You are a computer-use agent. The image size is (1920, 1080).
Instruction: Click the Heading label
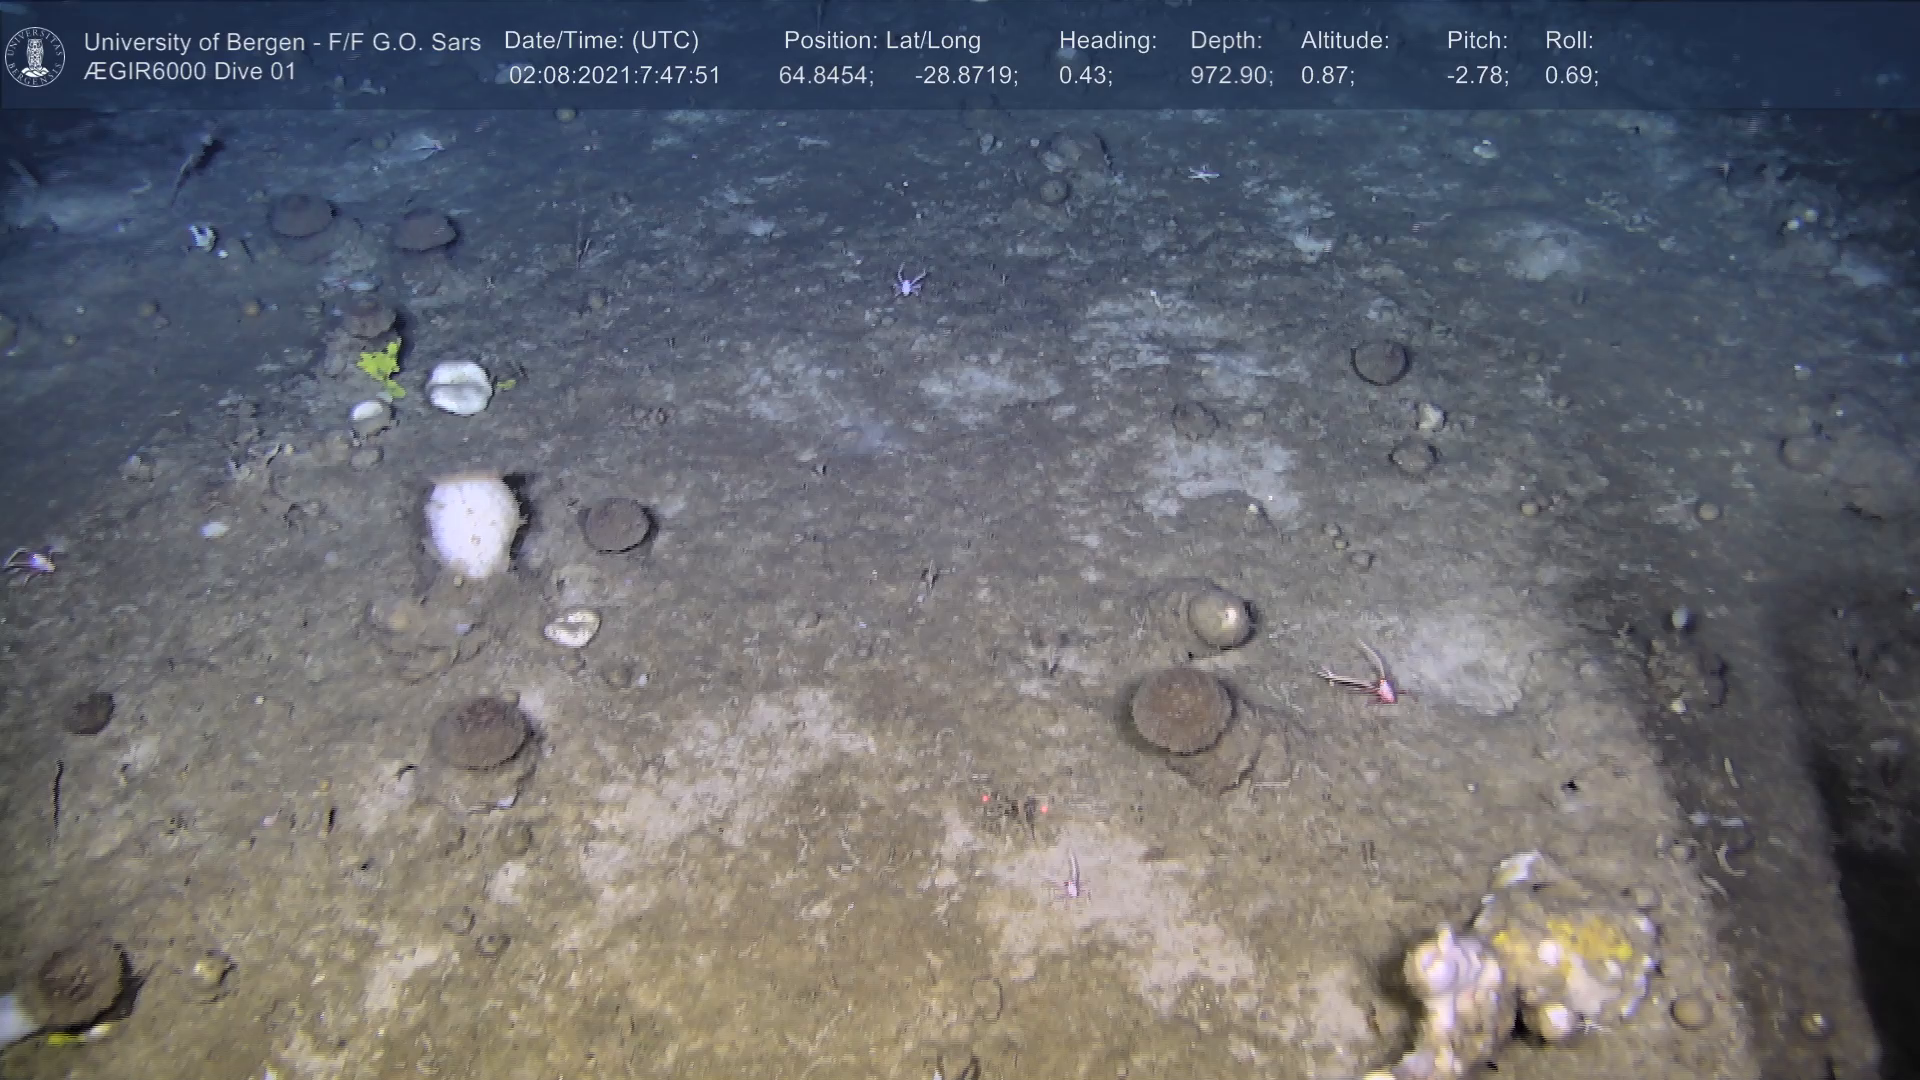1107,41
